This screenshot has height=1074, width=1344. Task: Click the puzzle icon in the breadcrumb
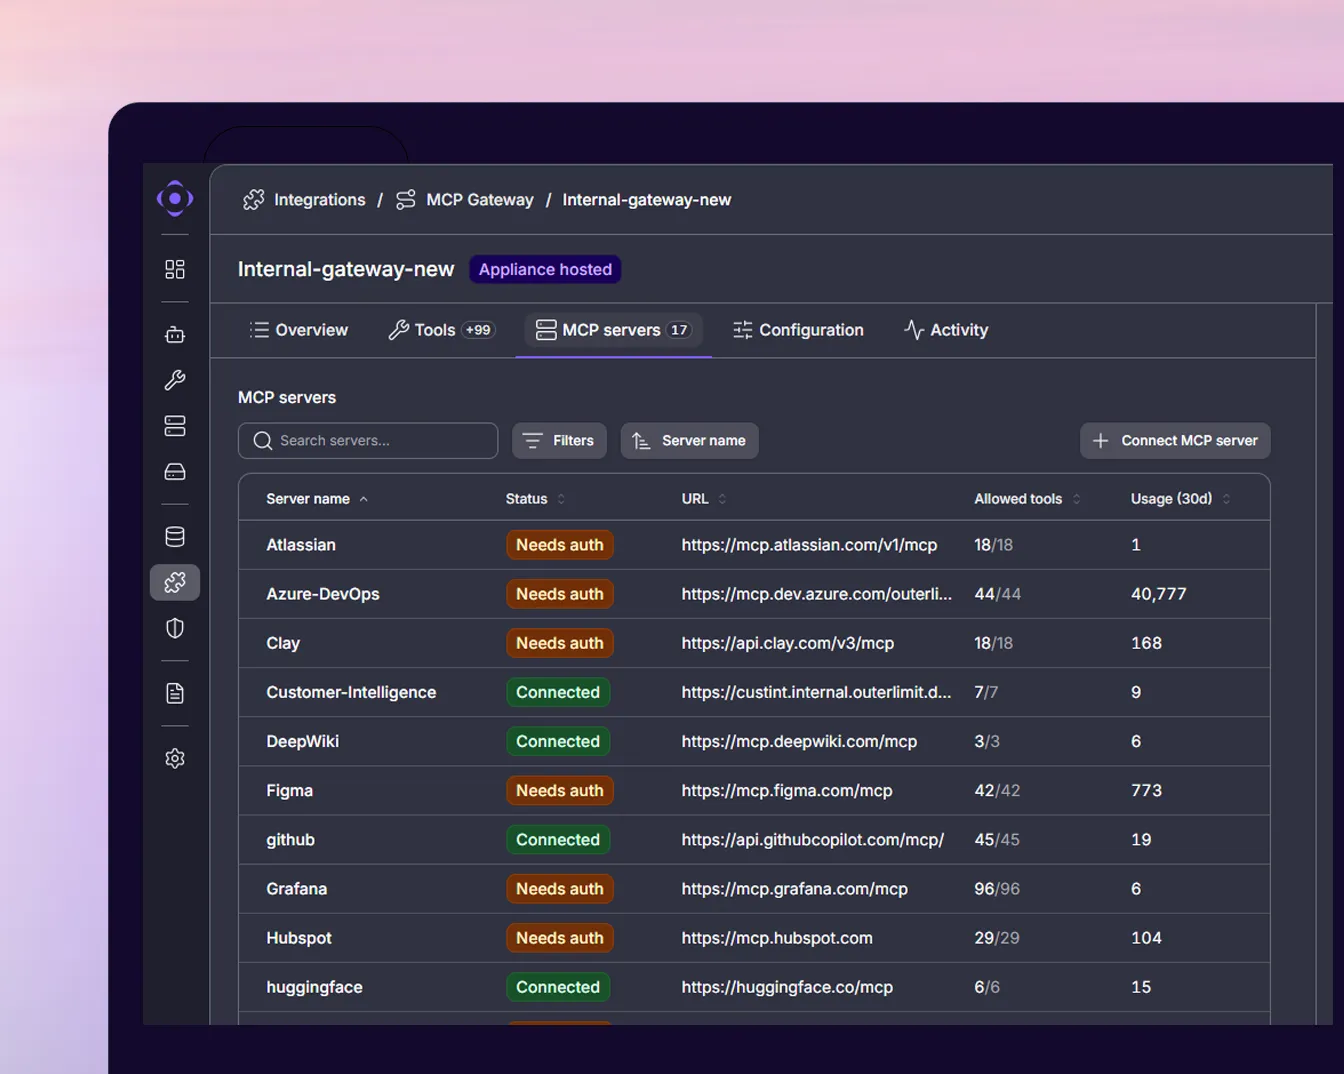254,200
